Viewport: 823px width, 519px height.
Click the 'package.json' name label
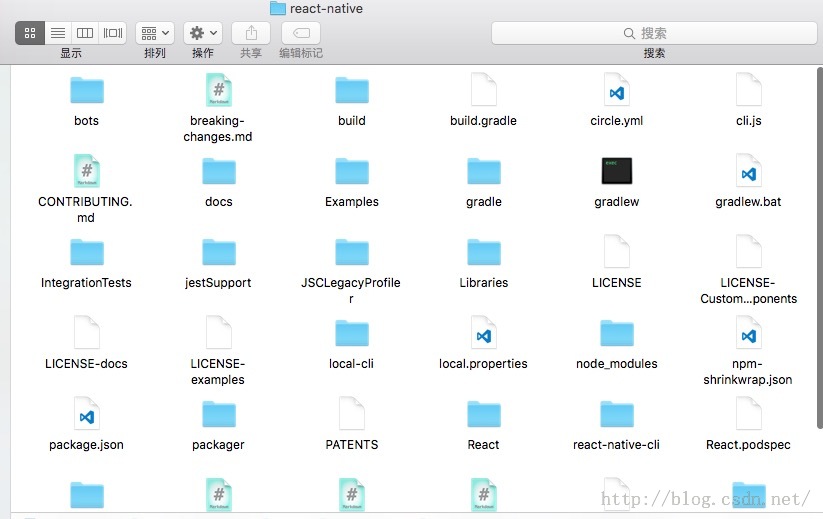click(x=87, y=445)
